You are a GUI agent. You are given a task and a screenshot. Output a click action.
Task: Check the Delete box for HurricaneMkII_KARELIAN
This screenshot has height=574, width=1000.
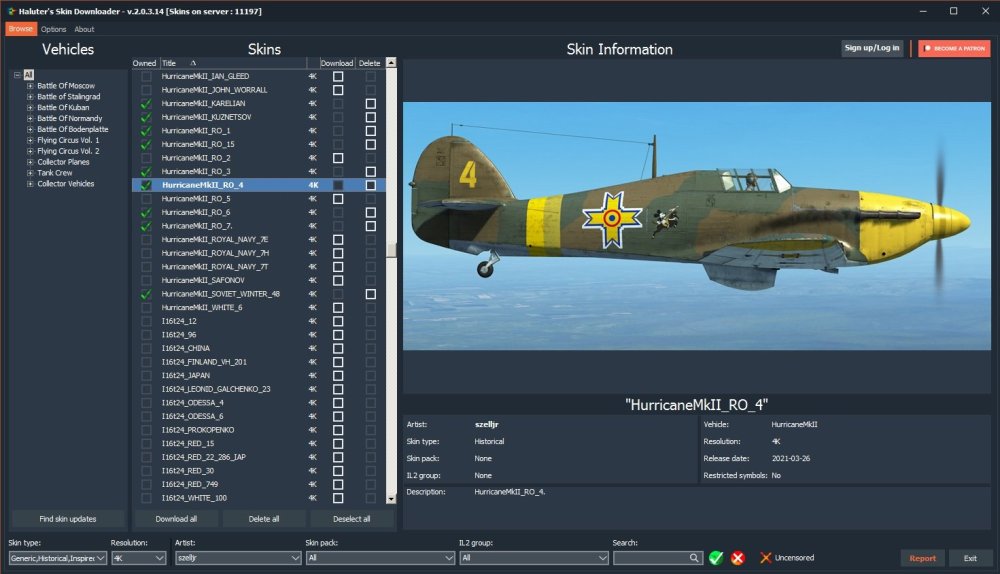click(x=371, y=103)
